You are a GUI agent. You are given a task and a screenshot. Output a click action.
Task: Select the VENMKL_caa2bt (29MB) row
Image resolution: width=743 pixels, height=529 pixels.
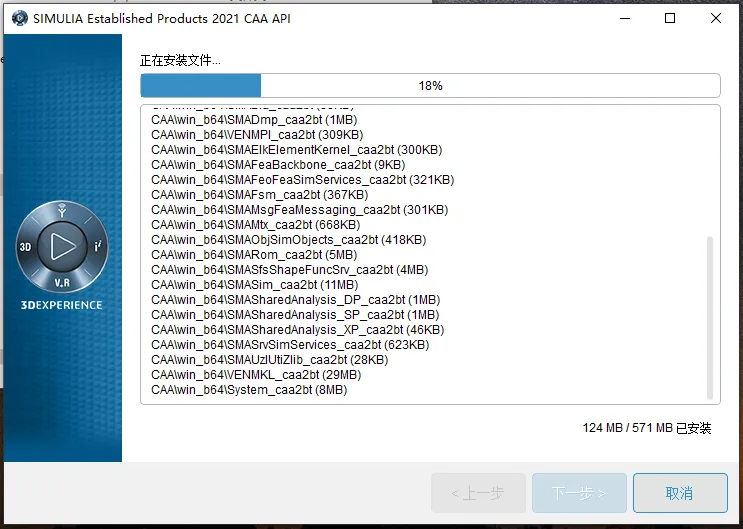tap(256, 375)
